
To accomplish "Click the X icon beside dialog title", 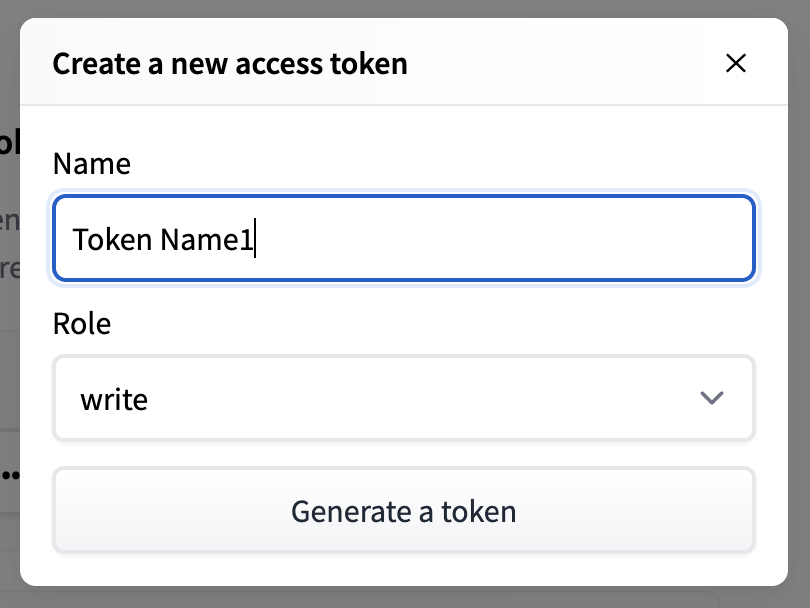I will click(736, 64).
